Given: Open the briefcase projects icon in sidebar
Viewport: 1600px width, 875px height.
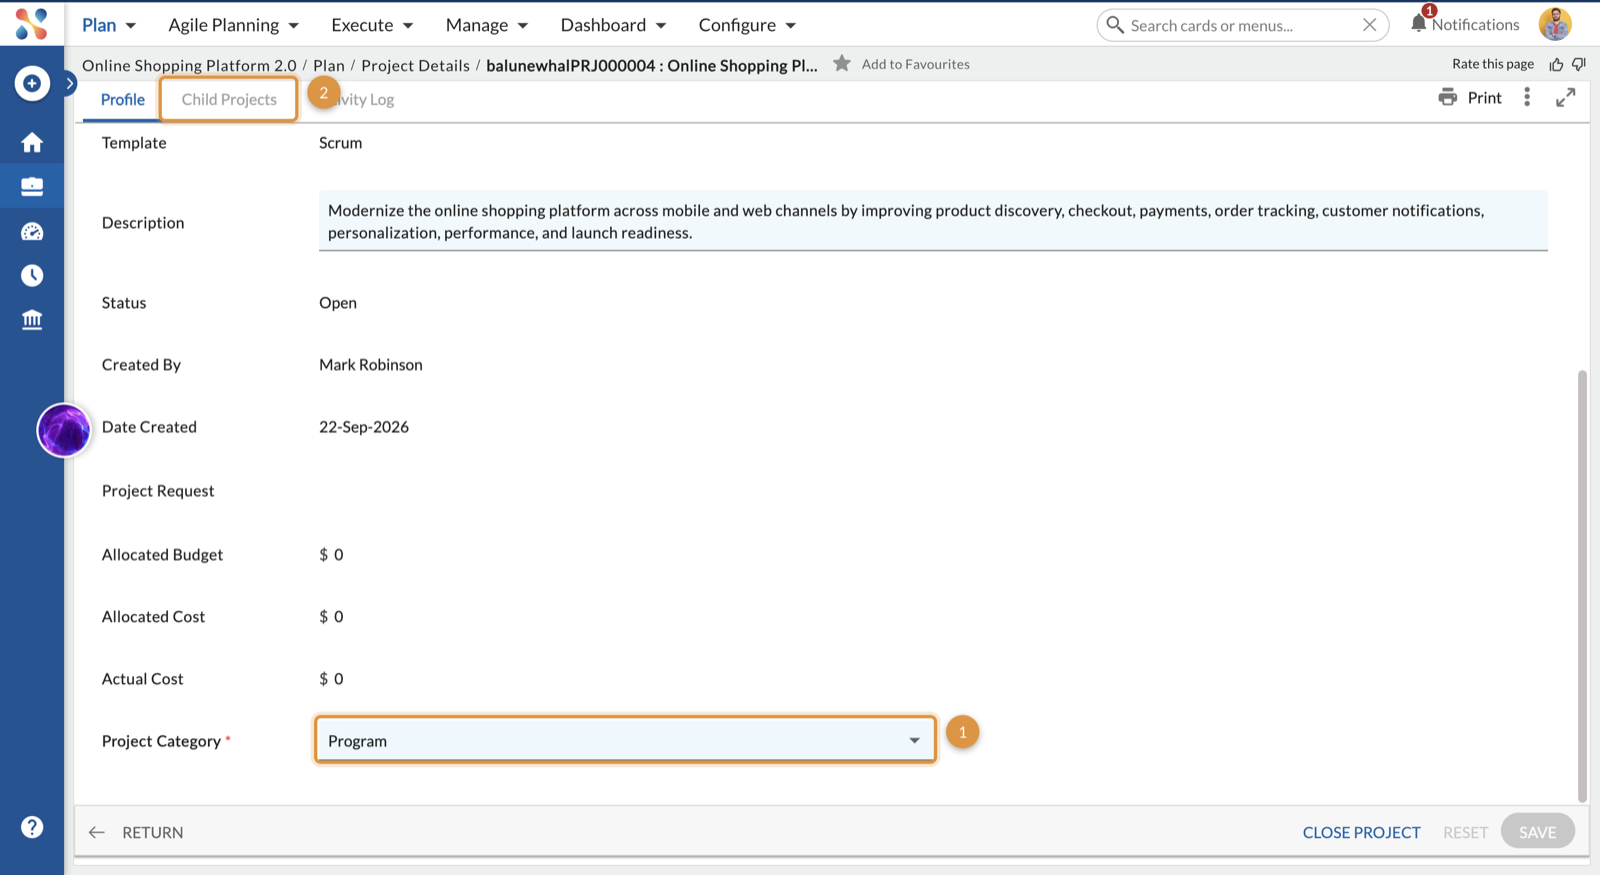Looking at the screenshot, I should 32,186.
